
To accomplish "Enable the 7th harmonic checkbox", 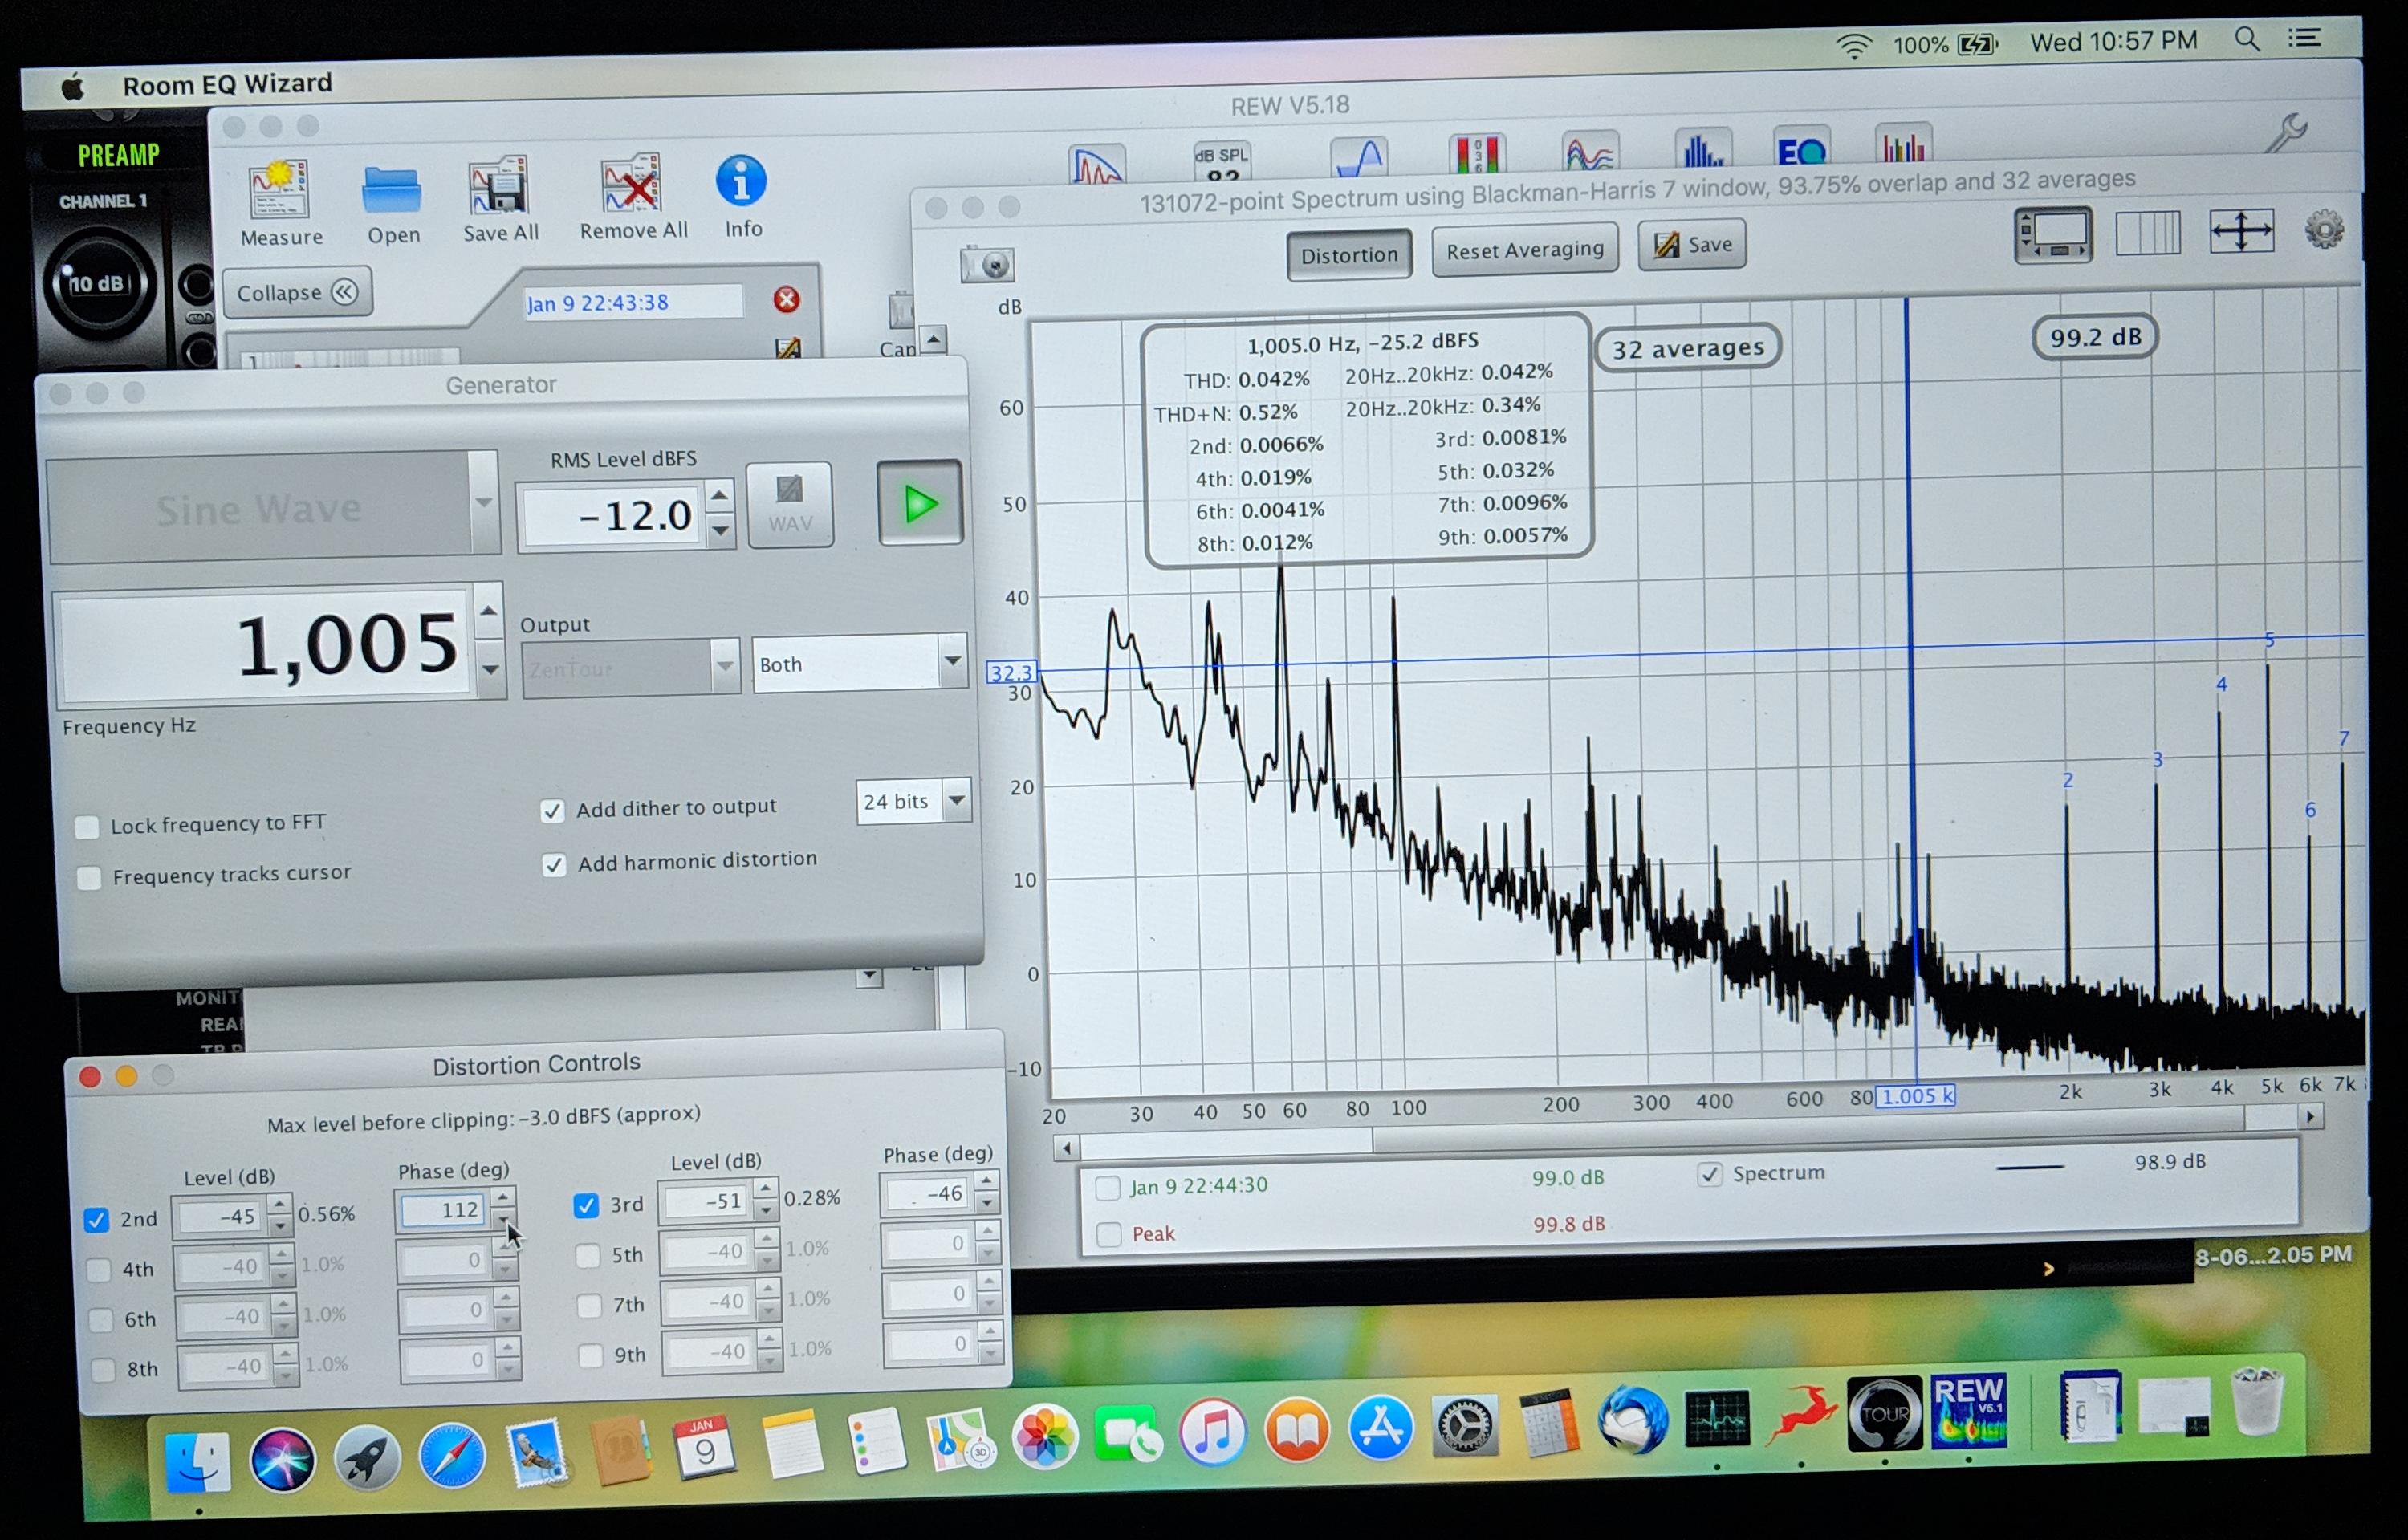I will [x=590, y=1305].
